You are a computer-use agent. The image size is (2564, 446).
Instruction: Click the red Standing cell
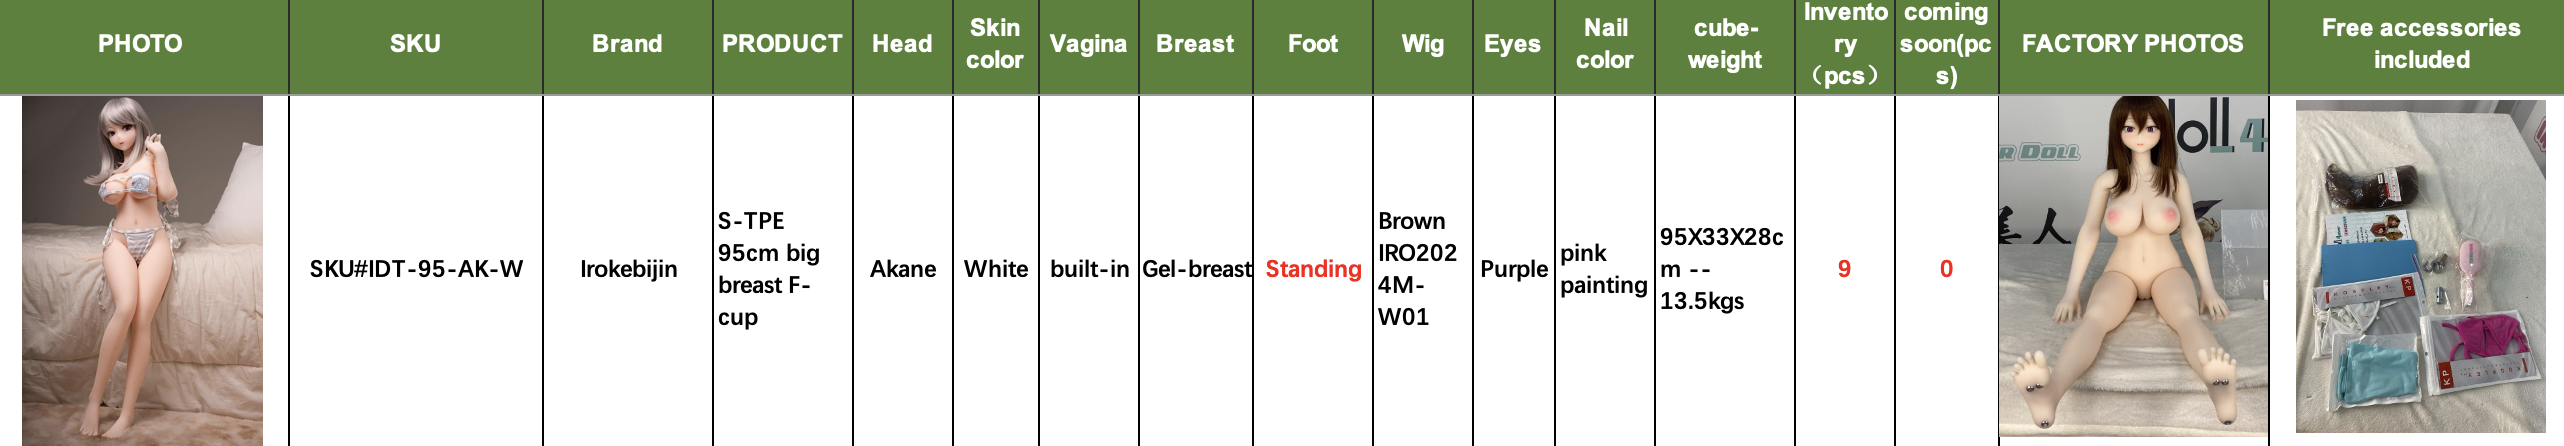(x=1313, y=269)
